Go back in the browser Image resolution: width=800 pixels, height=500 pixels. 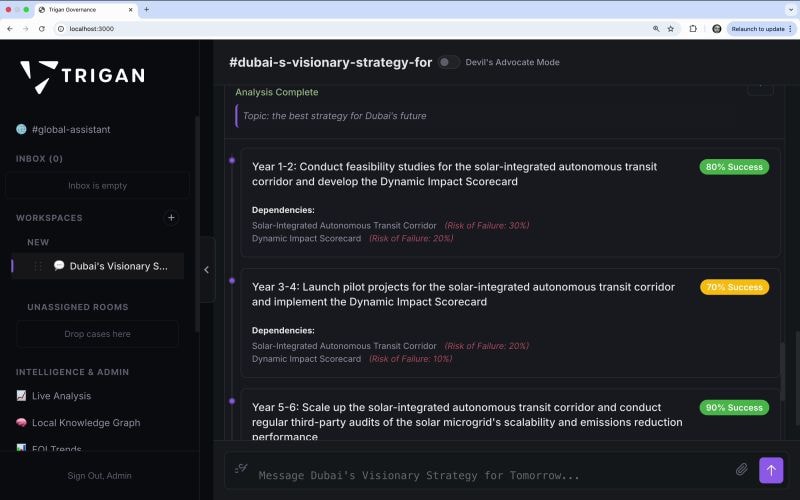click(x=10, y=29)
